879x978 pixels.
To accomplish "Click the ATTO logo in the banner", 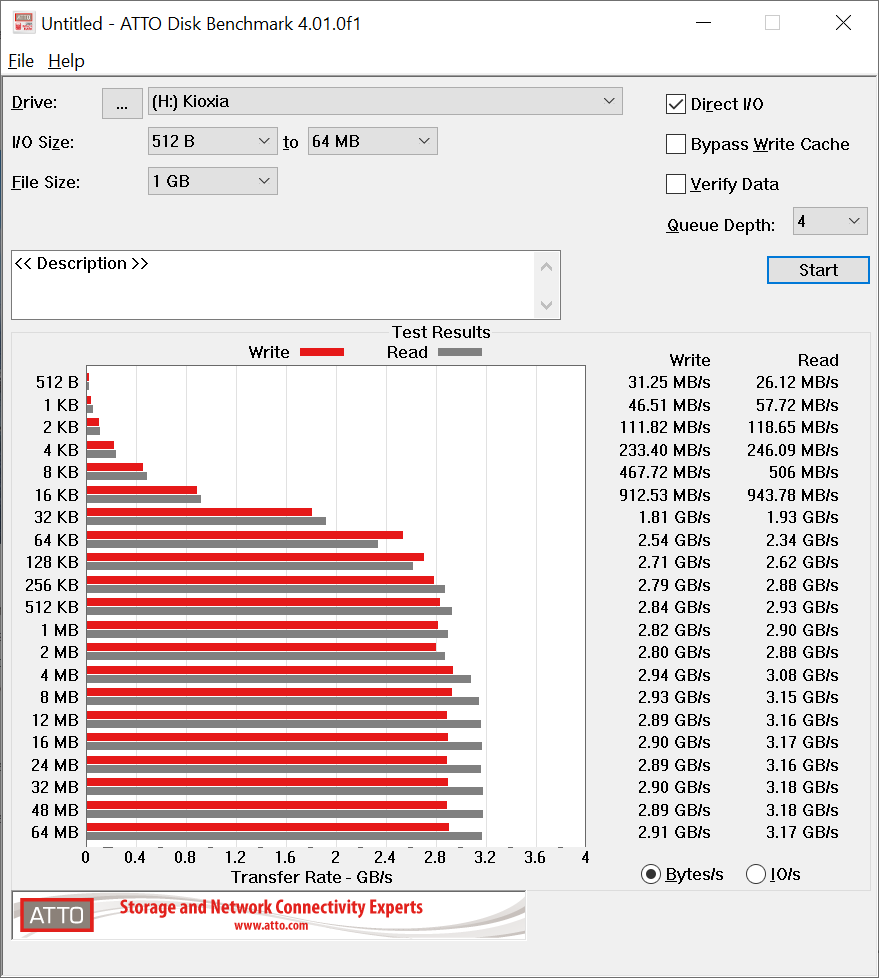I will pos(57,915).
